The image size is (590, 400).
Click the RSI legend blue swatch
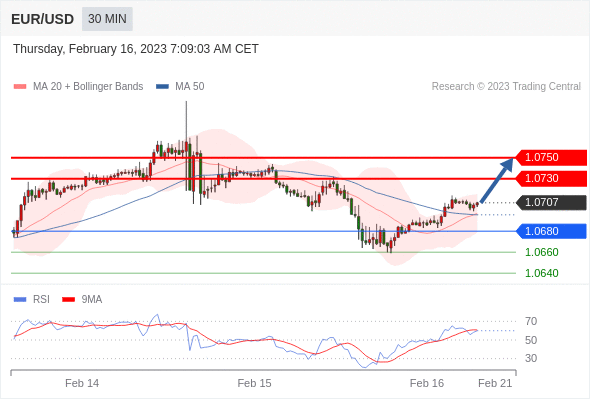20,300
